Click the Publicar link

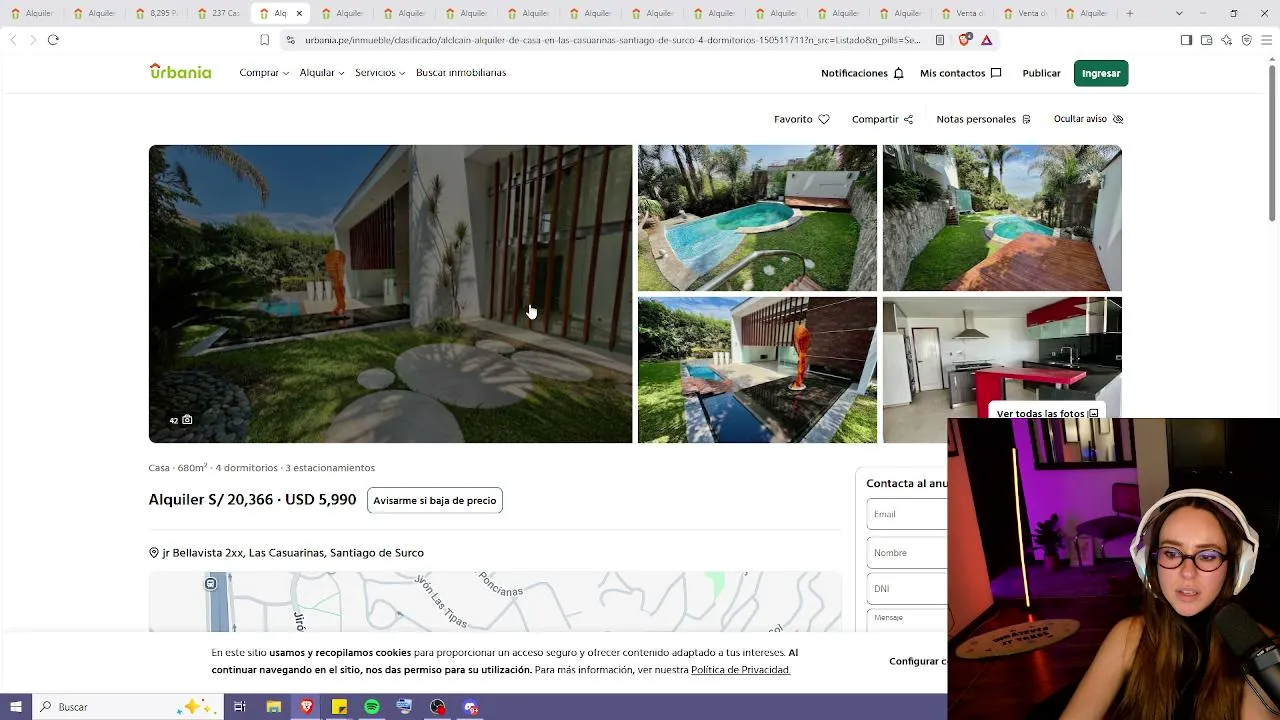[x=1041, y=73]
